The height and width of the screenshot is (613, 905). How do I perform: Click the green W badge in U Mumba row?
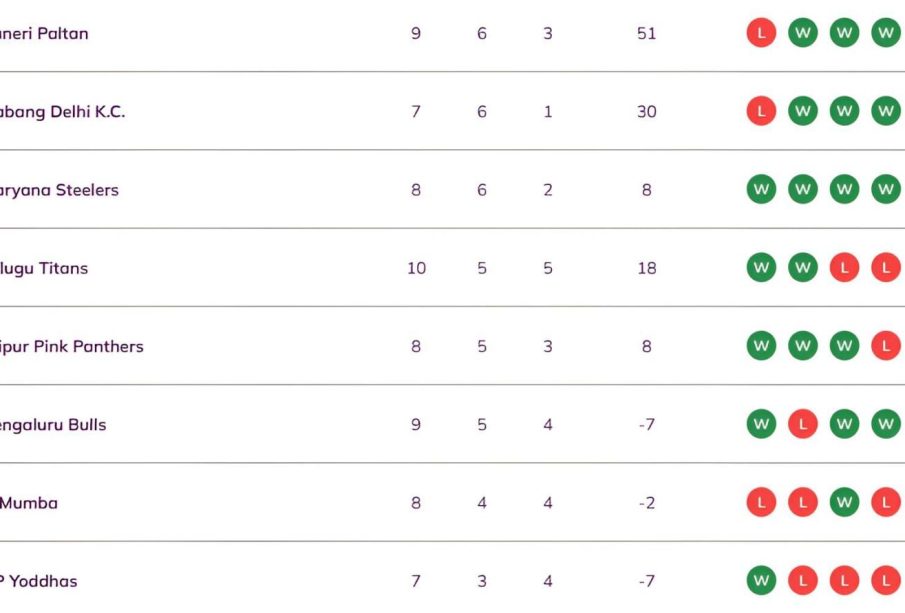[x=844, y=502]
